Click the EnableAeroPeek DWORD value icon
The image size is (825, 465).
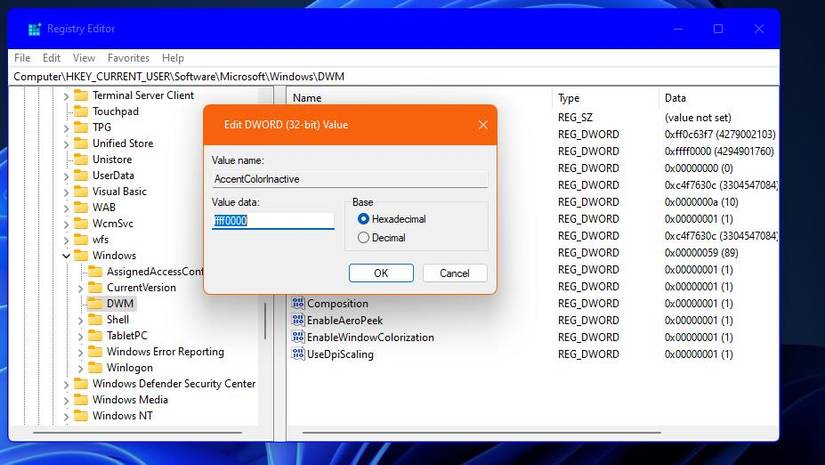pyautogui.click(x=298, y=320)
